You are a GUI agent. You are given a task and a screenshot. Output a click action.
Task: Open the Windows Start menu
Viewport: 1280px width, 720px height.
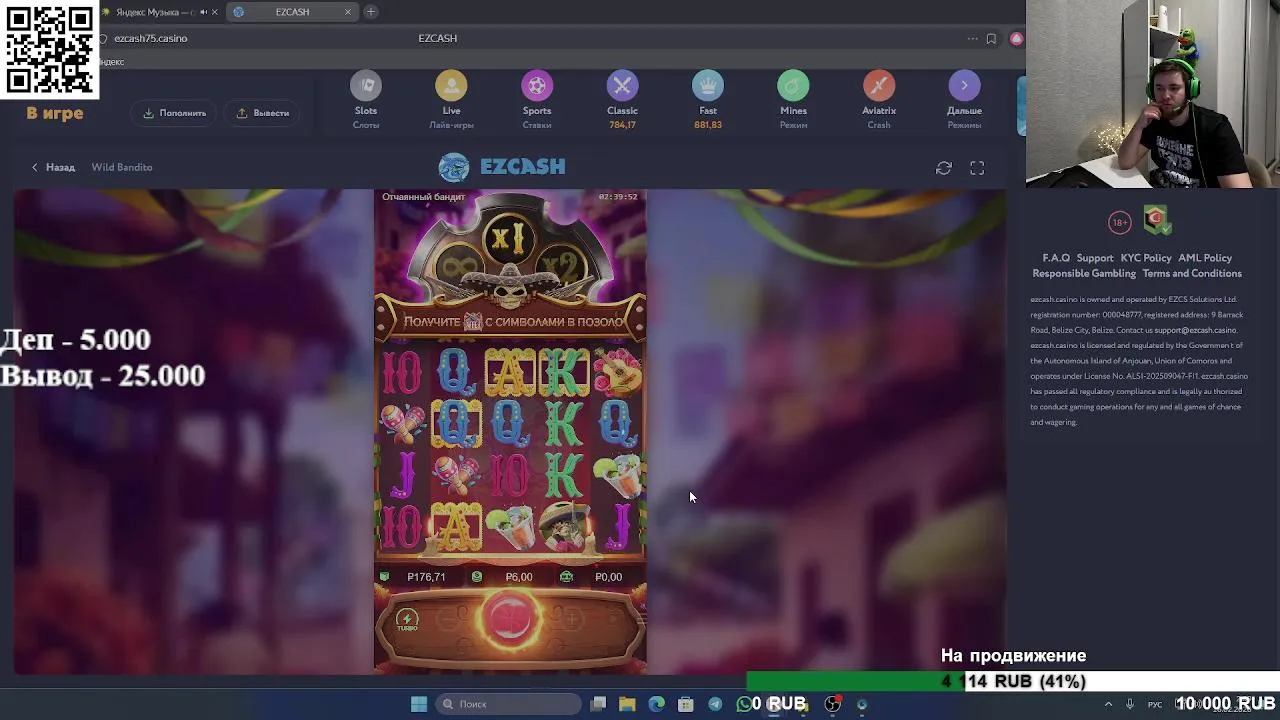(x=419, y=704)
